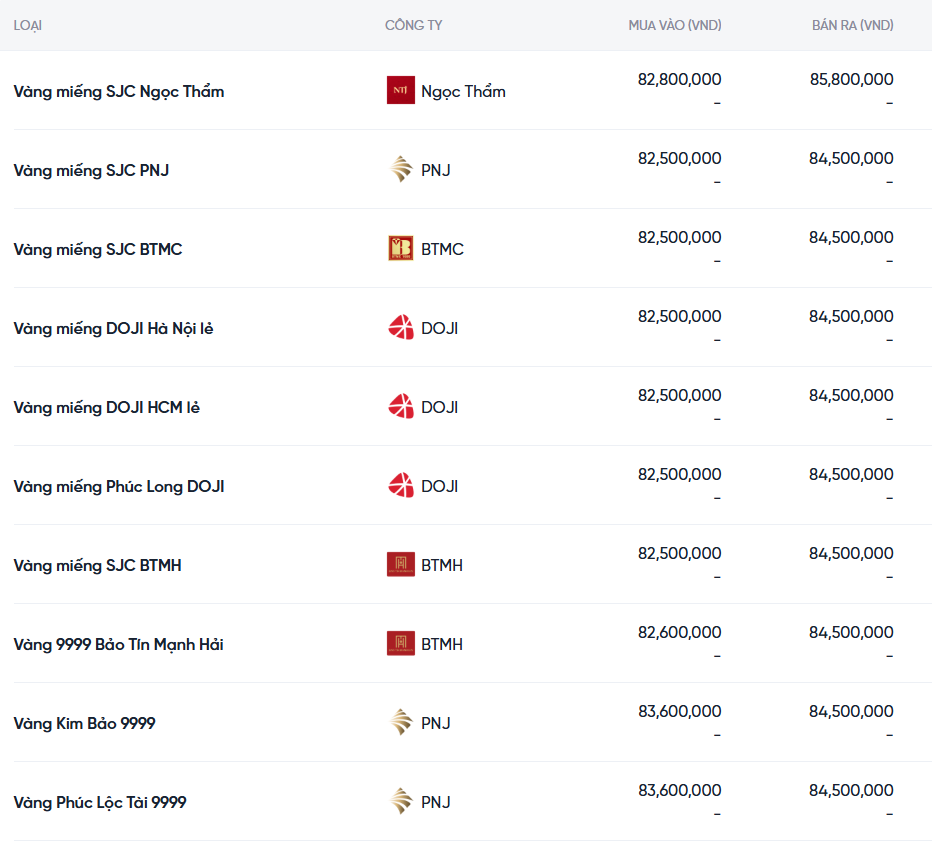
Task: Select Vàng miếng DOJI HCM lẻ title
Action: pyautogui.click(x=106, y=408)
